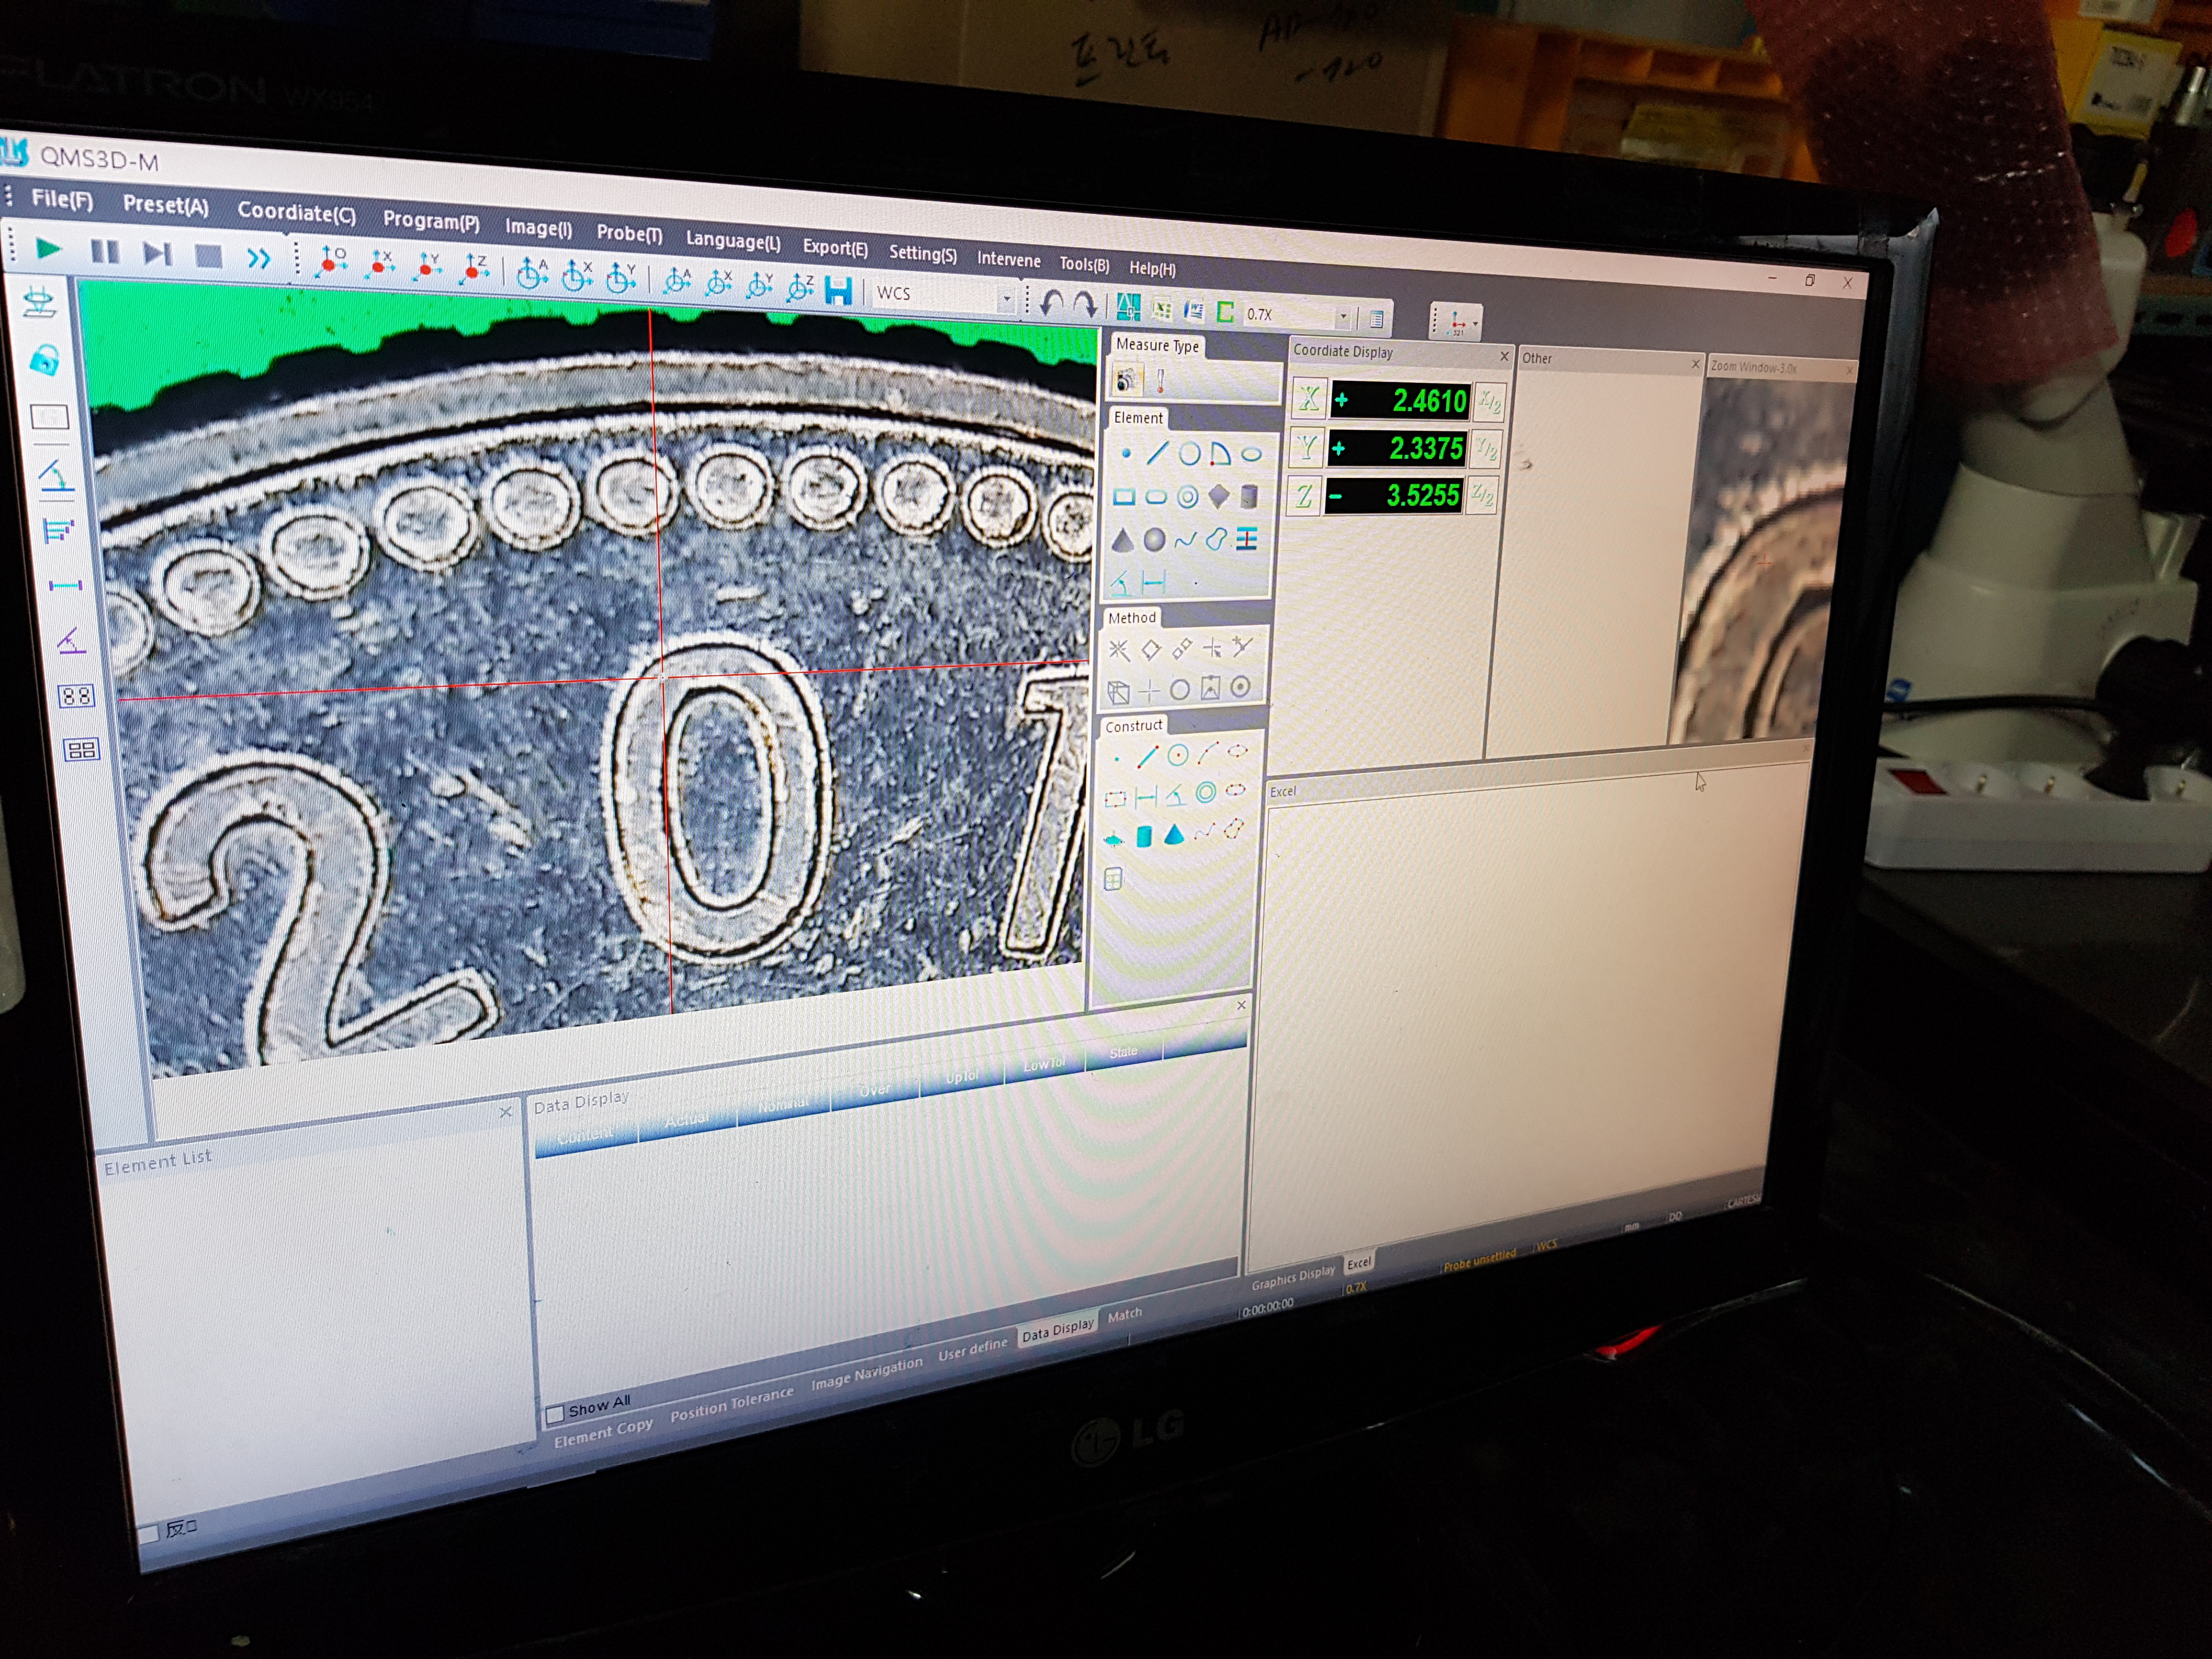The width and height of the screenshot is (2212, 1659).
Task: Undo the last action
Action: (x=1050, y=303)
